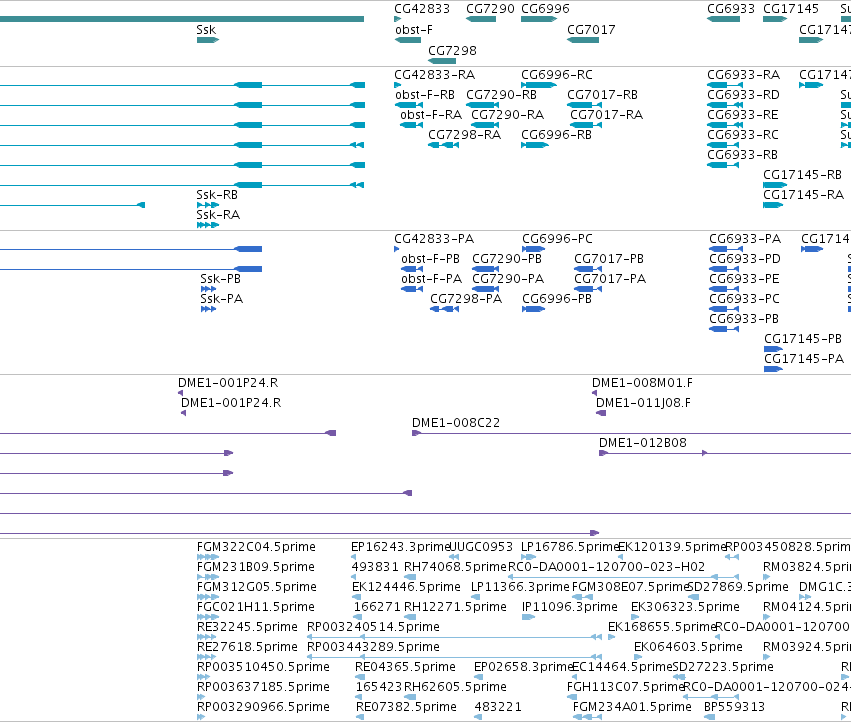
Task: Click EST LP11366.3prime
Action: 520,587
